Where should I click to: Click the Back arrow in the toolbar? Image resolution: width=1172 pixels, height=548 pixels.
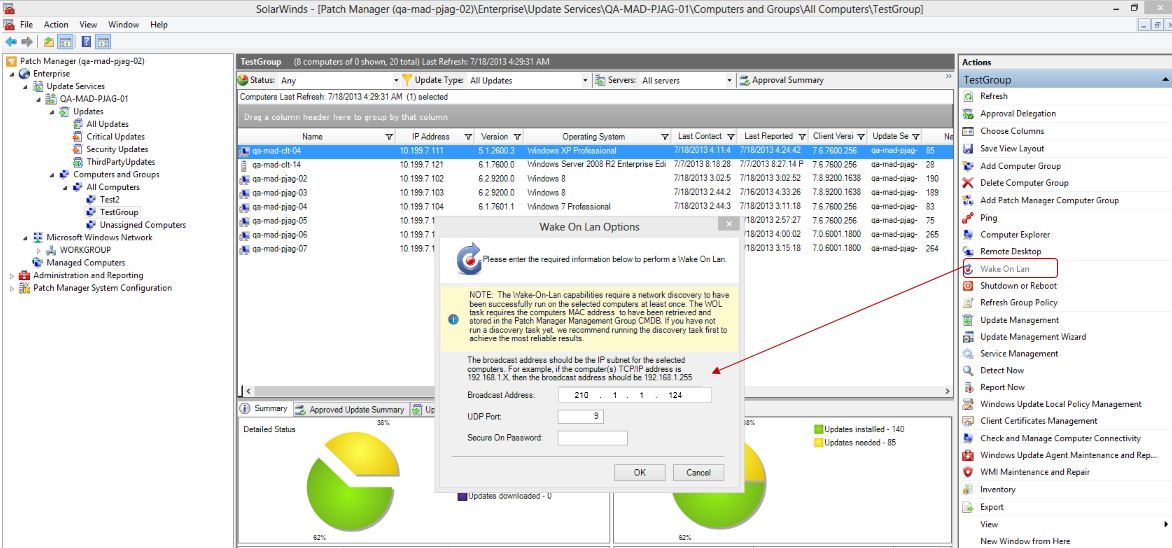(10, 42)
